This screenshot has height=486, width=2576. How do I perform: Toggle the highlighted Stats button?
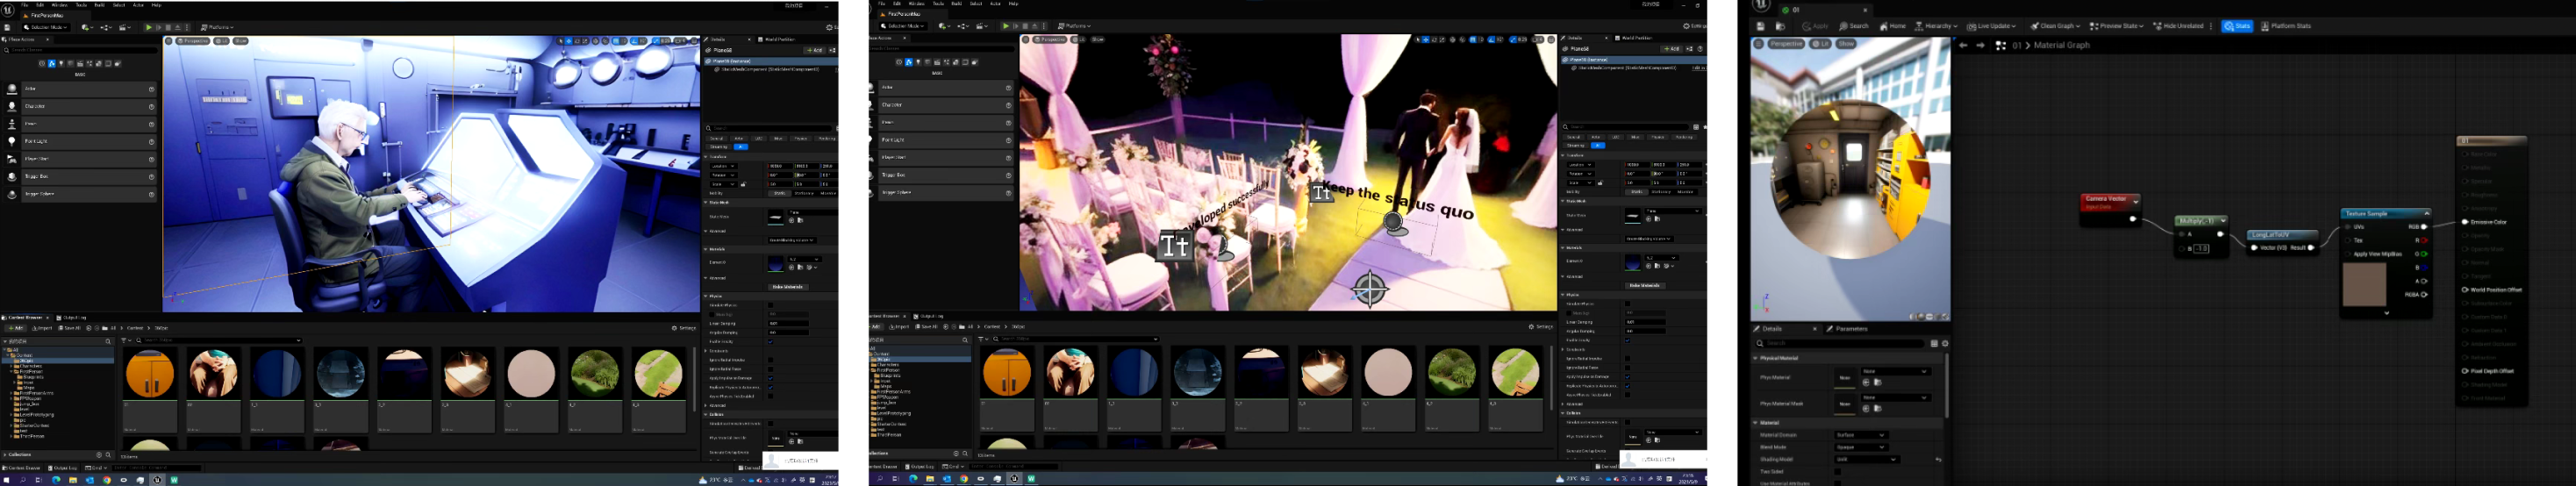[2237, 26]
